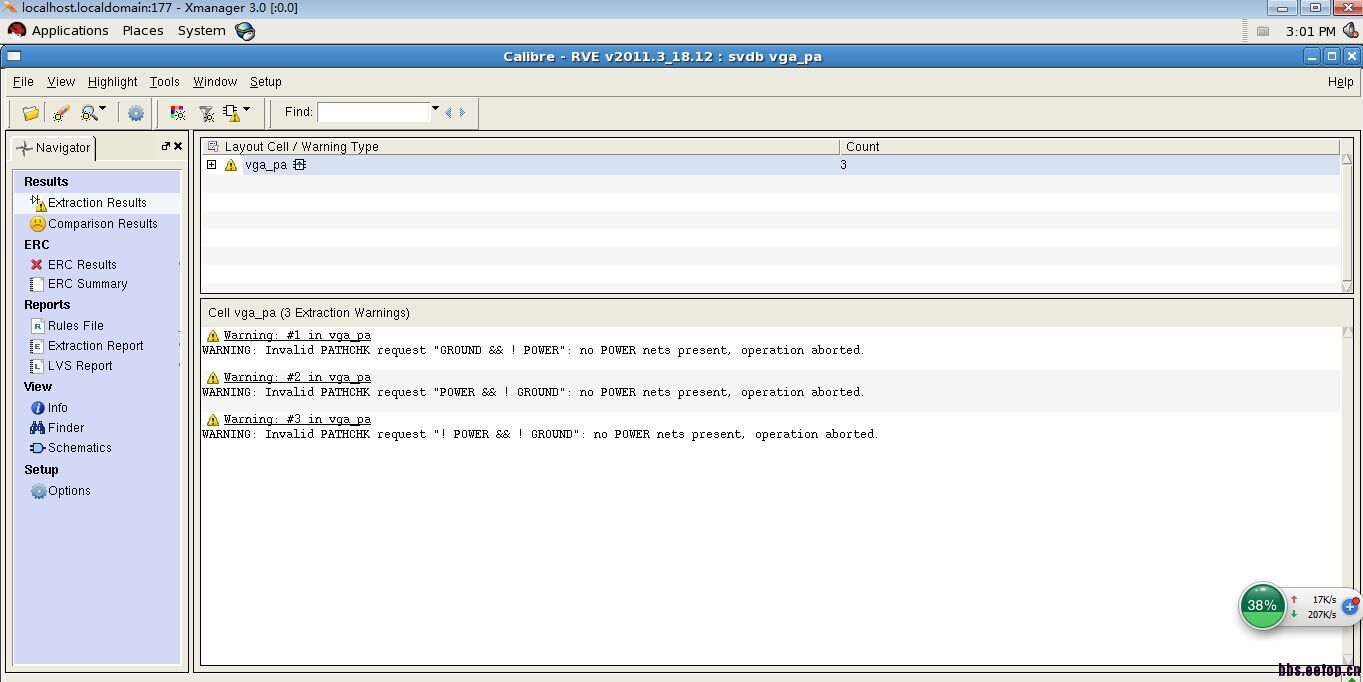Click into the Find input field
Screen dimensions: 1363x682
(x=373, y=112)
